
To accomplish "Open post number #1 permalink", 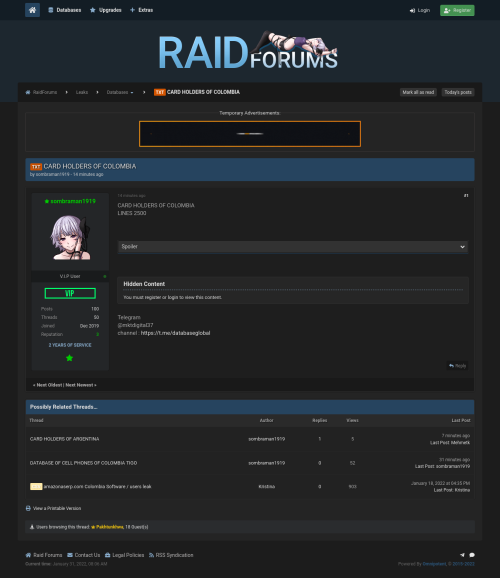I will (x=466, y=196).
